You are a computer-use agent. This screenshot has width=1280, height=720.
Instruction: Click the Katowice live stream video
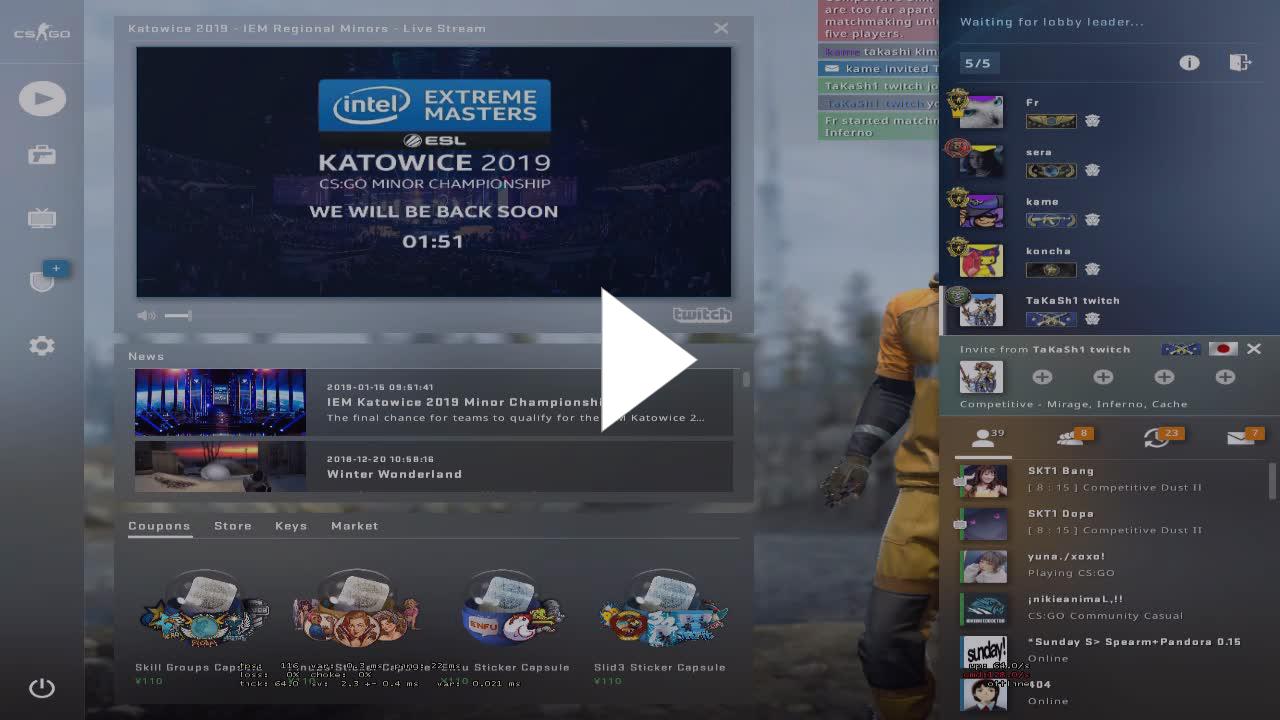[x=434, y=172]
